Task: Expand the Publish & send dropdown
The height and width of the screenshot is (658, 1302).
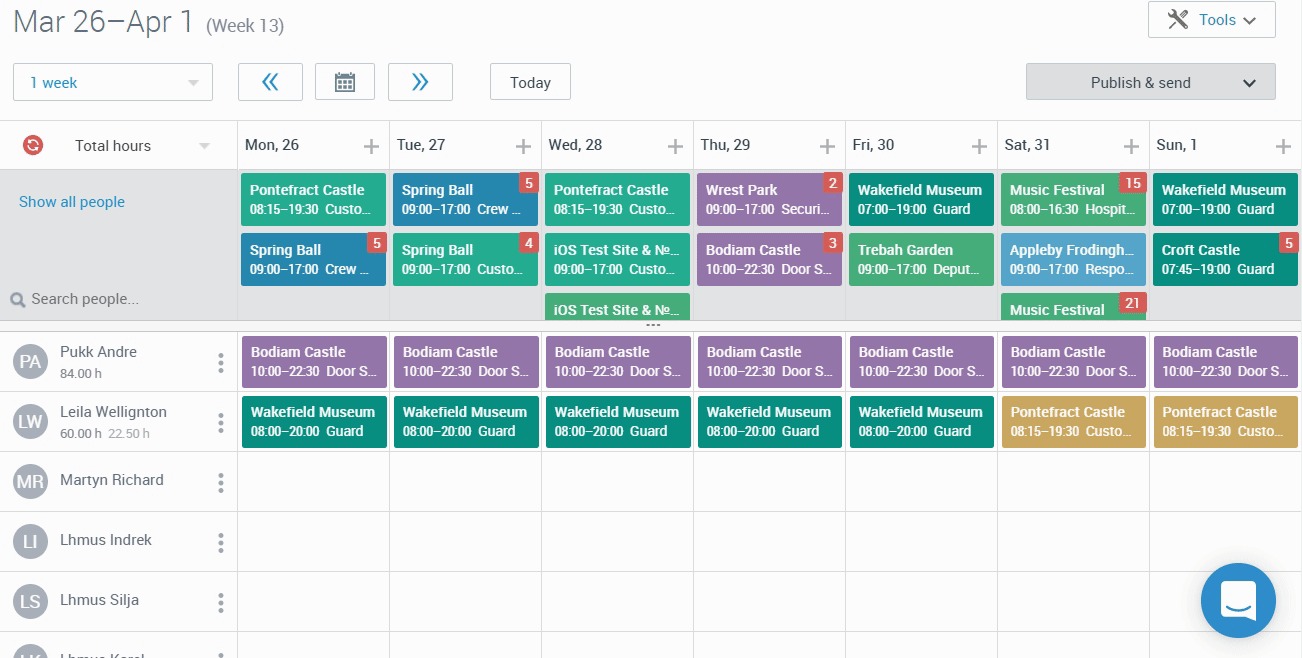Action: (x=1149, y=82)
